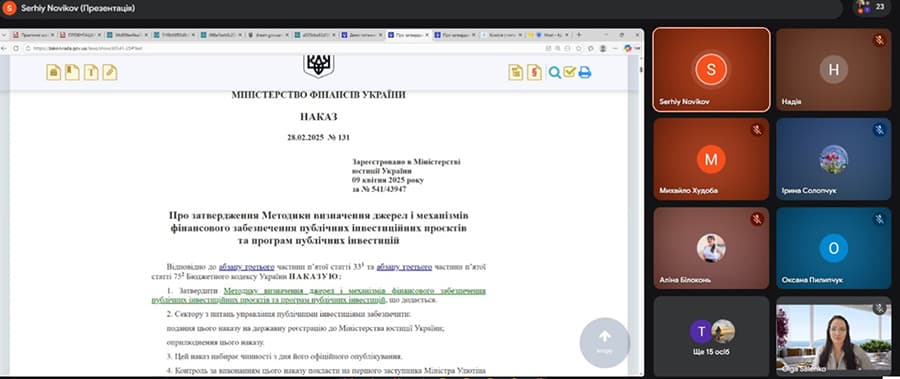Open the participant count showing 23
This screenshot has height=379, width=900.
point(871,8)
